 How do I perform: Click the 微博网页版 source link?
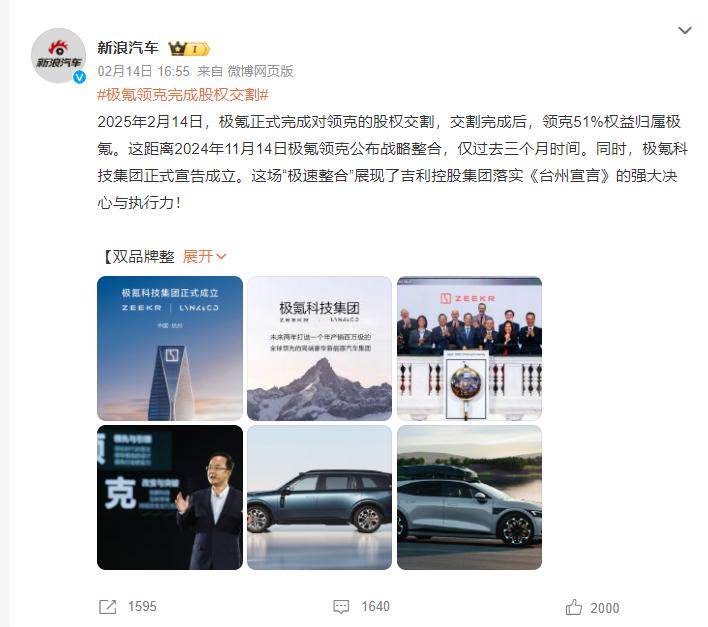click(261, 71)
